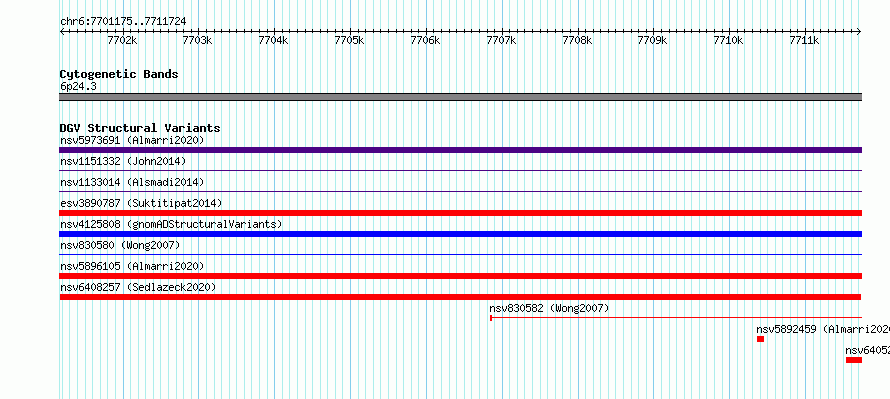Image resolution: width=890 pixels, height=399 pixels.
Task: Click the 6p24.3 band label
Action: tap(78, 86)
